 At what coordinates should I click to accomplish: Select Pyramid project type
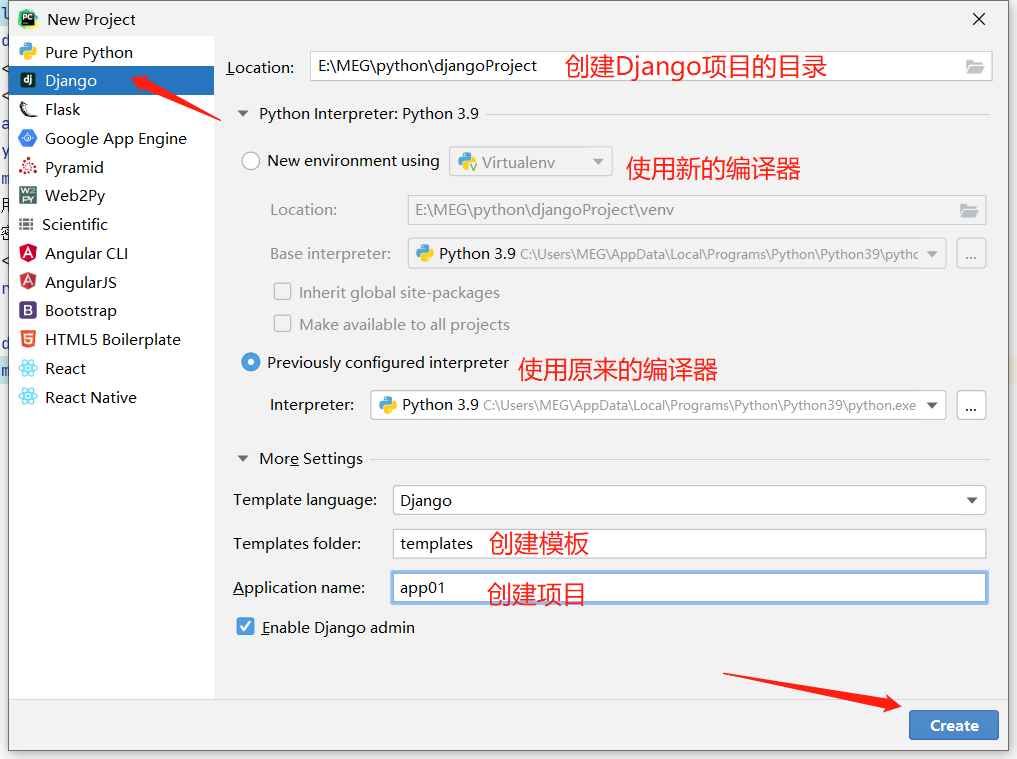coord(112,167)
